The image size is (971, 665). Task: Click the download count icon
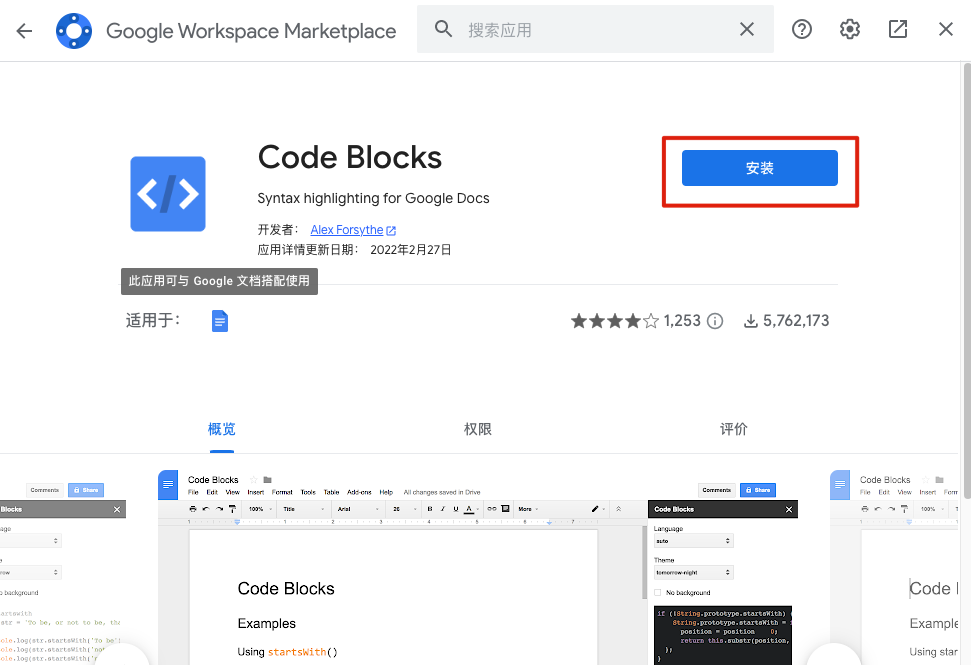[751, 321]
